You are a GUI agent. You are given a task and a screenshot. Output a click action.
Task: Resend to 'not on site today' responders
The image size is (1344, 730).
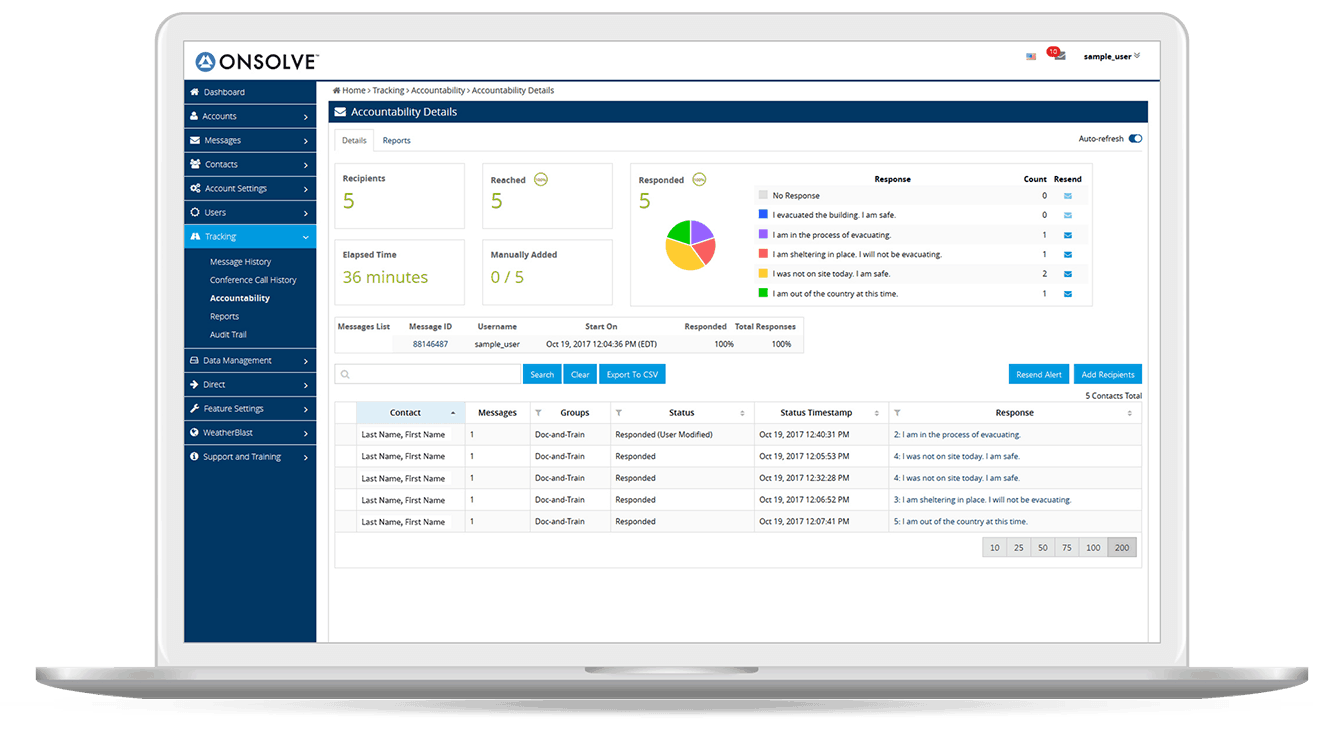pyautogui.click(x=1068, y=274)
